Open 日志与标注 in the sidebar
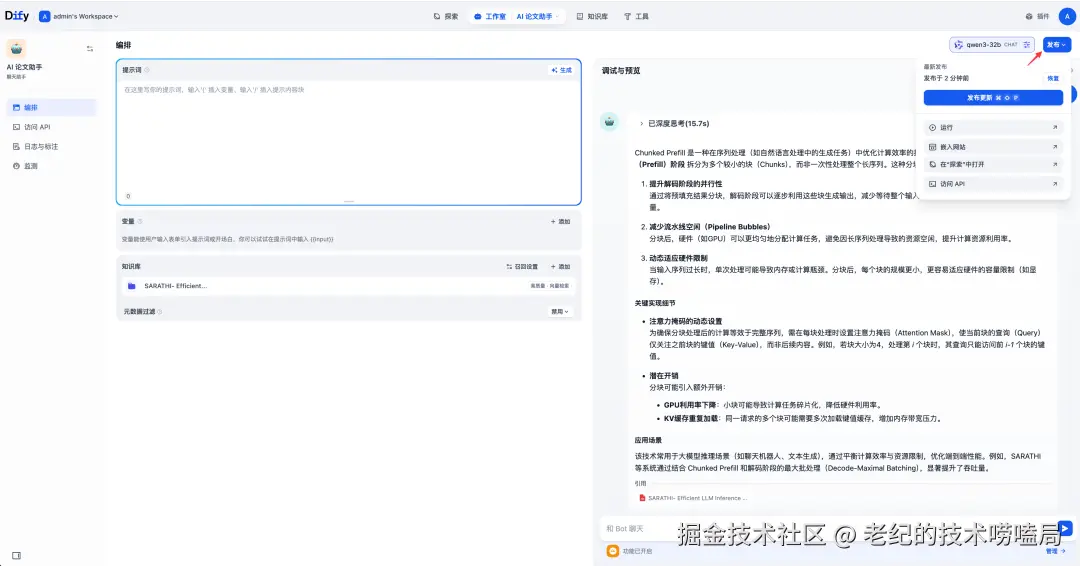 pyautogui.click(x=52, y=147)
